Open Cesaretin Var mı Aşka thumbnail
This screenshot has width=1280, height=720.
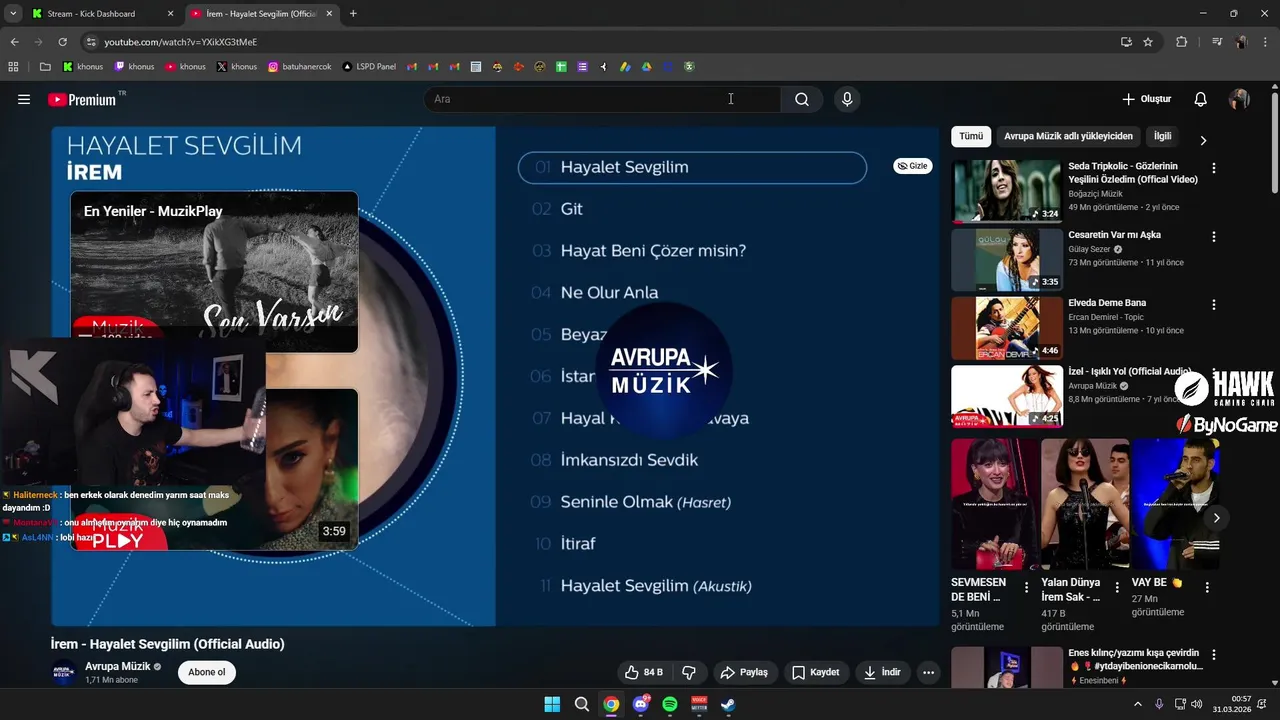[x=1006, y=259]
